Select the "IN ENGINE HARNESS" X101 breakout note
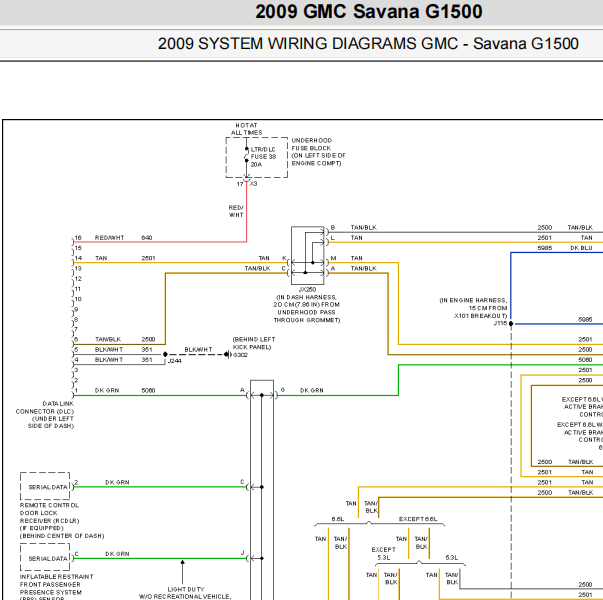 coord(473,308)
